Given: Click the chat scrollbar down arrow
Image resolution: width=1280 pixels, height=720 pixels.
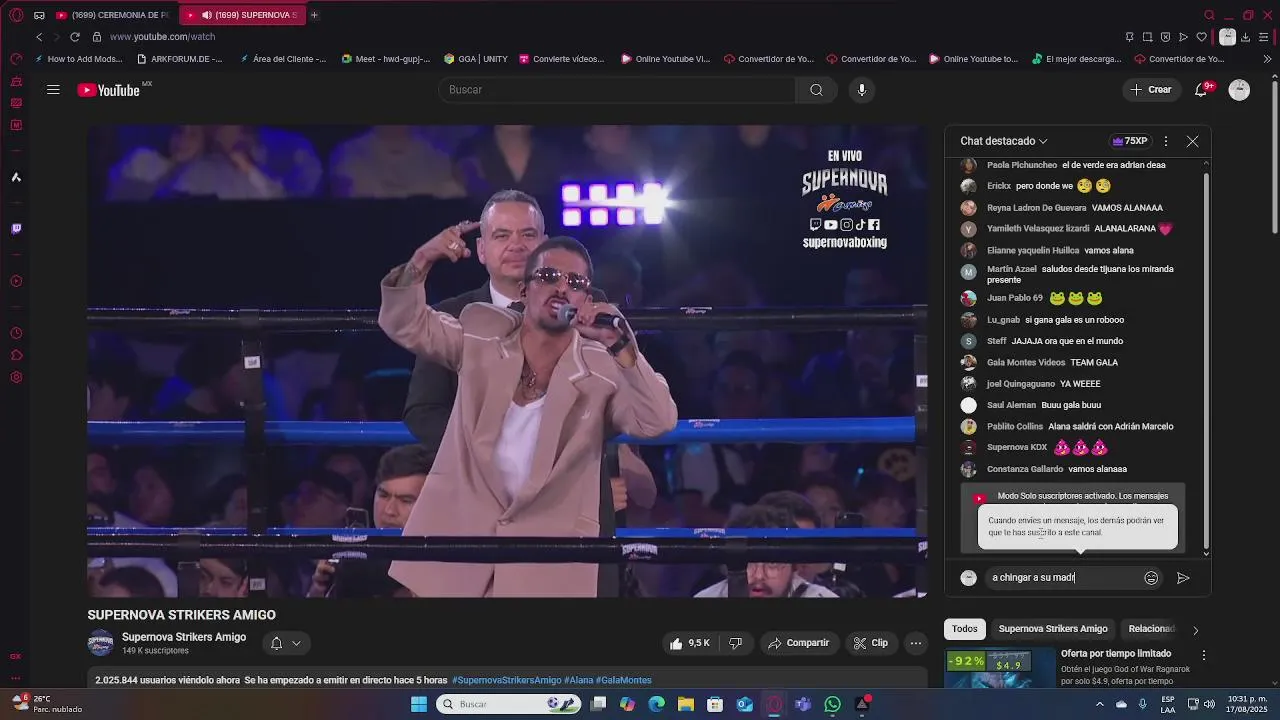Looking at the screenshot, I should point(1206,553).
